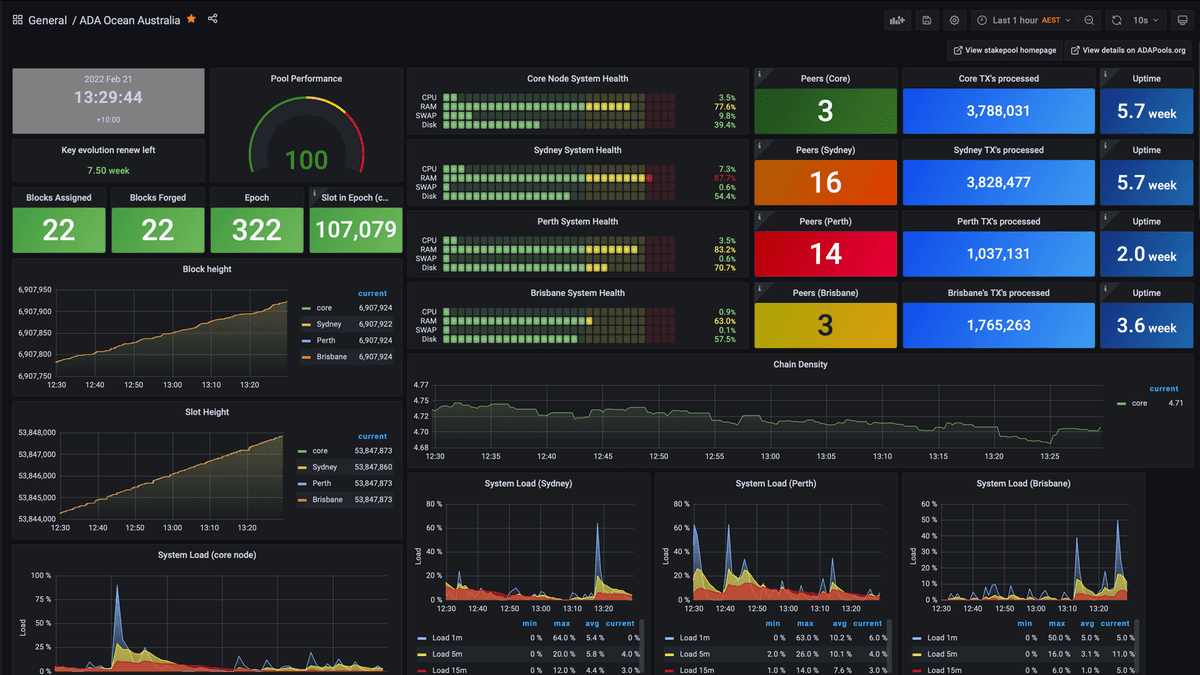Screen dimensions: 1200x675
Task: Click the Slot in Epoch value 107,079
Action: [x=356, y=230]
